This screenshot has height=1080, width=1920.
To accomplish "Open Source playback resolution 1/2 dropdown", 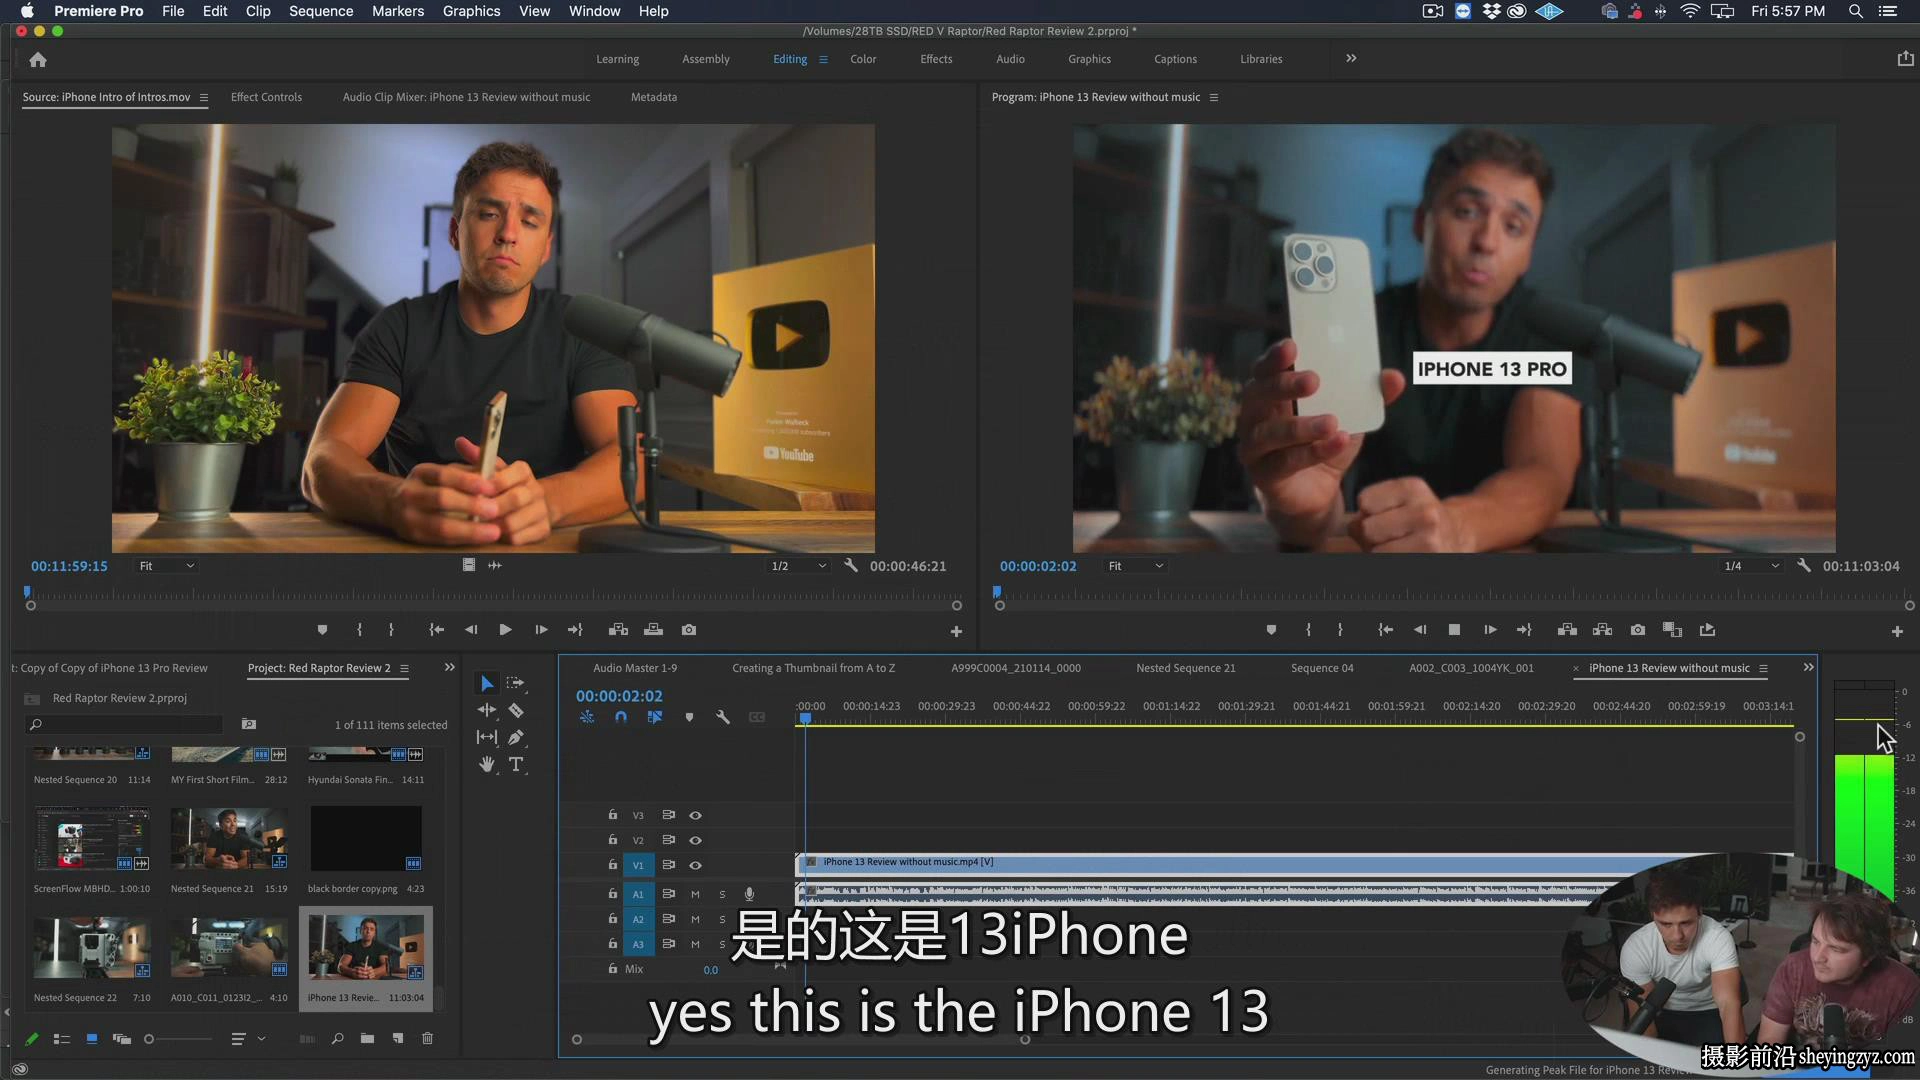I will coord(798,566).
